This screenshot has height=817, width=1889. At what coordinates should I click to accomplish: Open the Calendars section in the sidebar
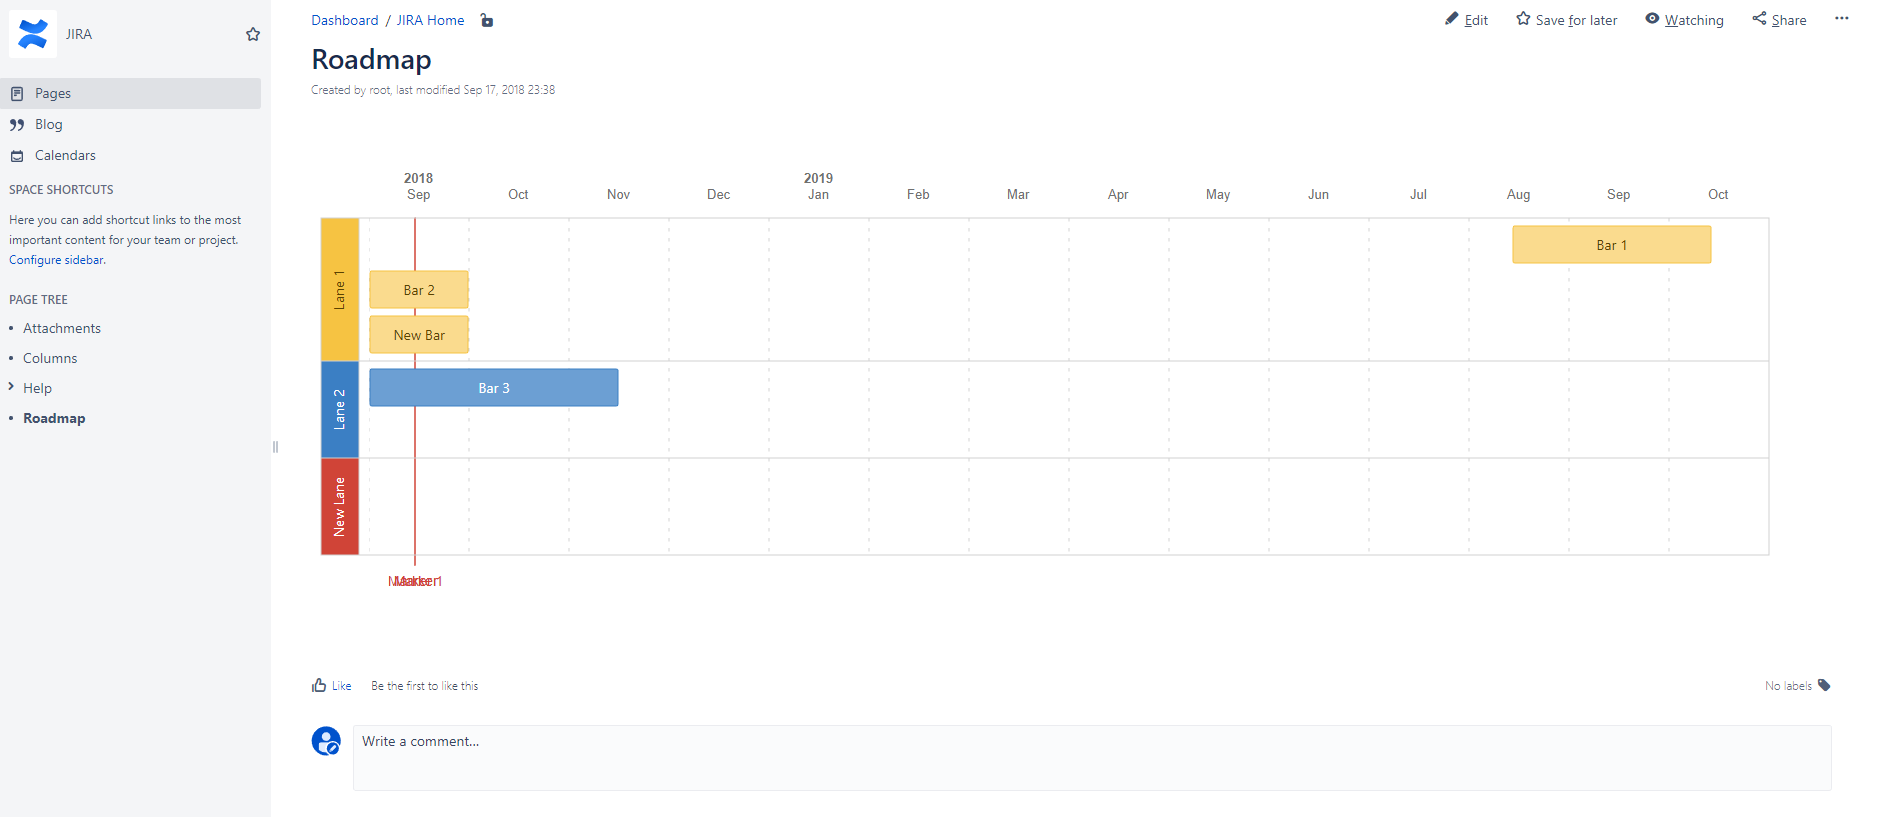(64, 155)
